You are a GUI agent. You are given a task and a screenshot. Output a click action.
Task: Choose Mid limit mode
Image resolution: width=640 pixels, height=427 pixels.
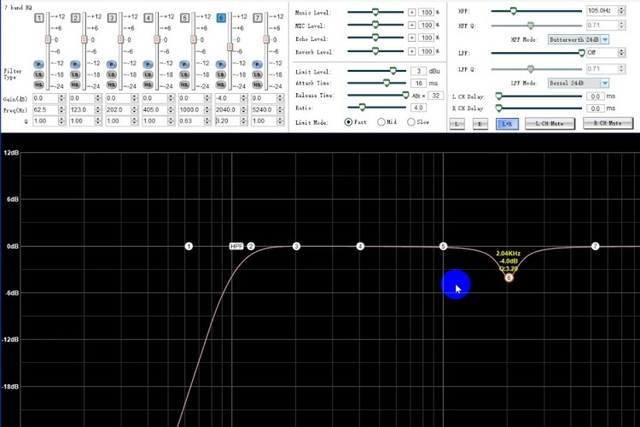(381, 122)
